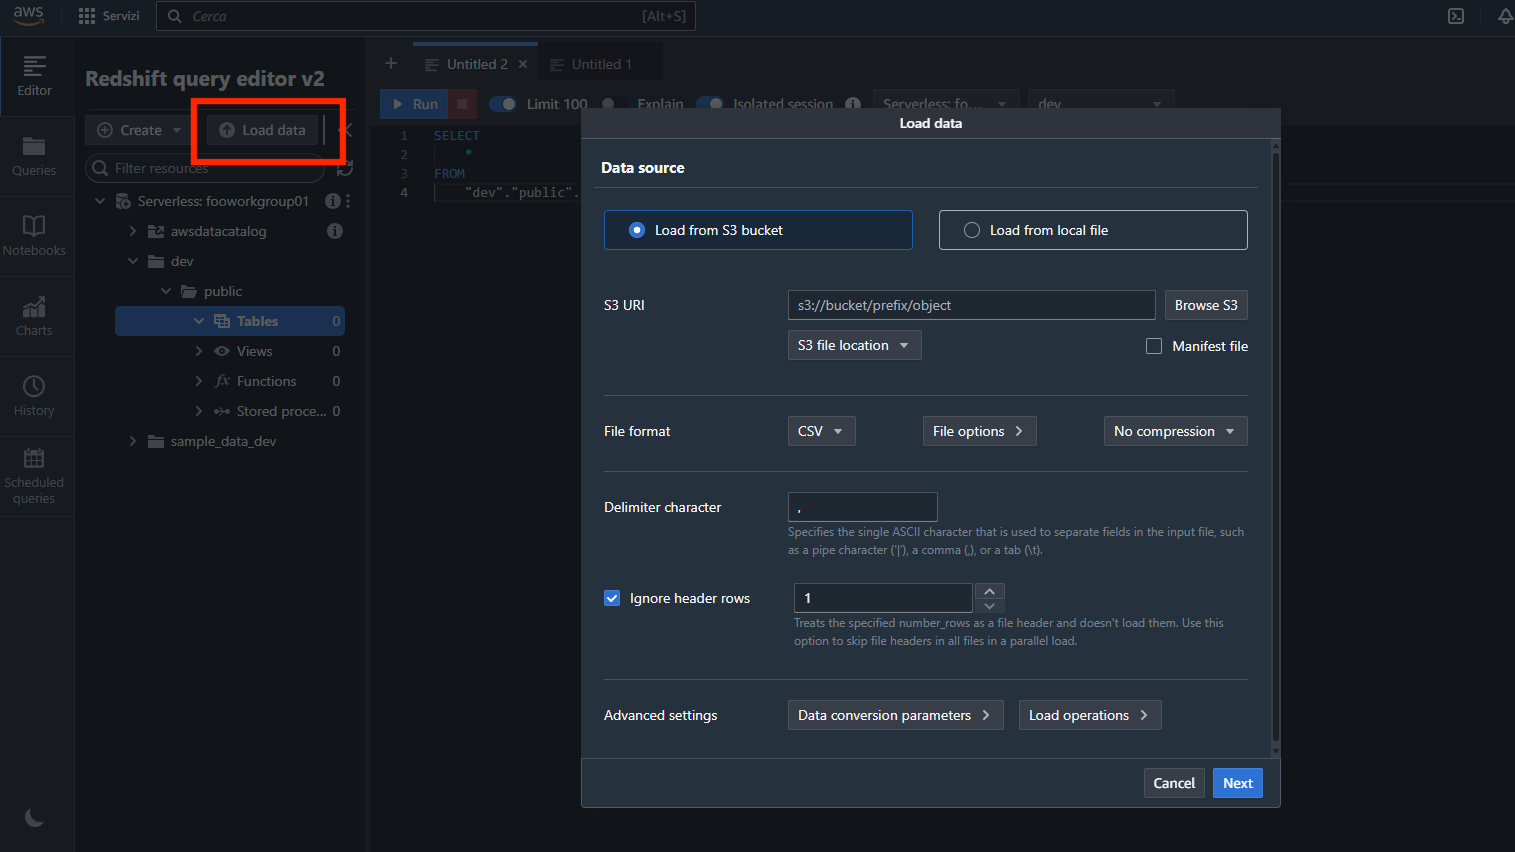
Task: Click the Load data dialog scrollbar
Action: click(1275, 448)
